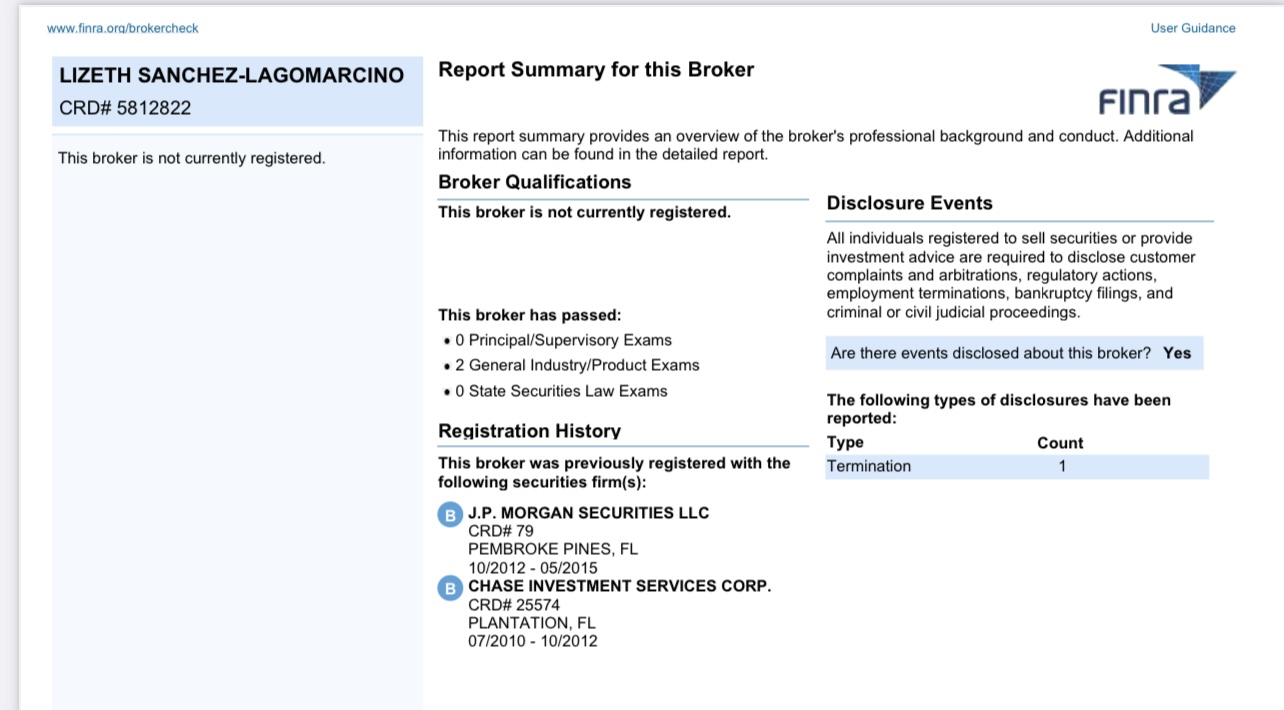Click the Are there events disclosed question
Image resolution: width=1284 pixels, height=710 pixels.
click(x=991, y=353)
